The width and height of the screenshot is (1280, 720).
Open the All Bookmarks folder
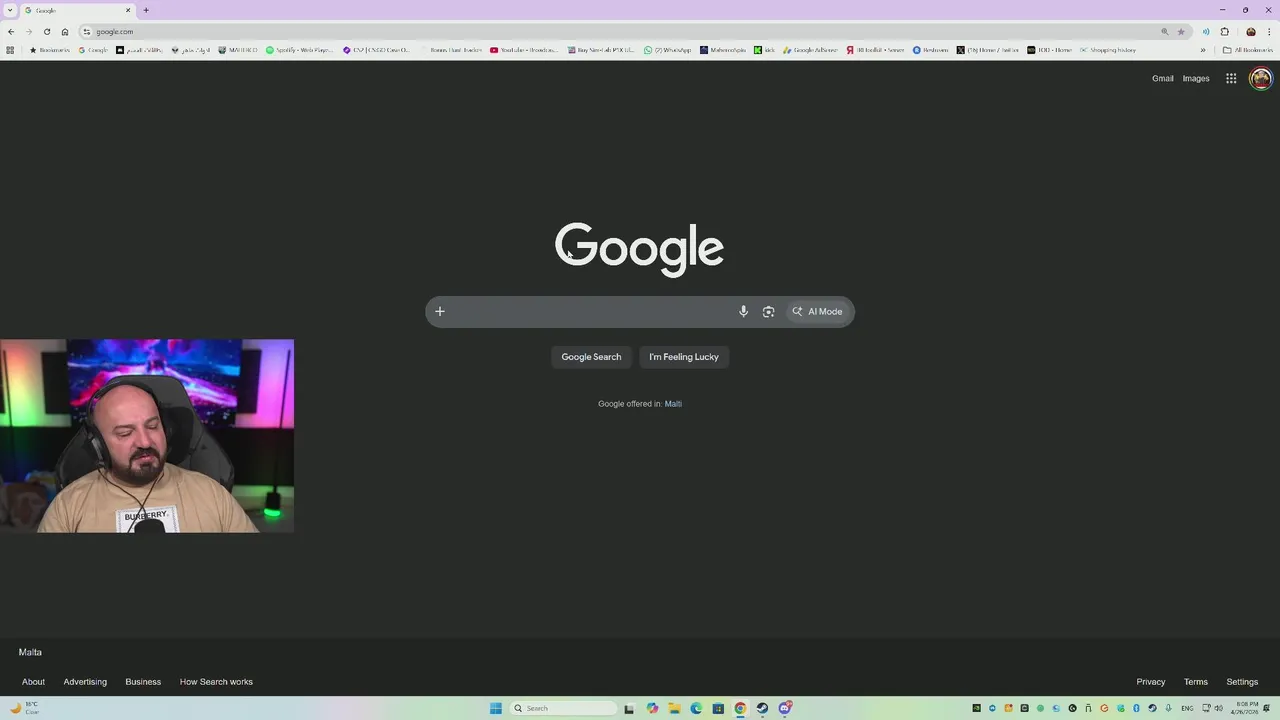[1248, 50]
